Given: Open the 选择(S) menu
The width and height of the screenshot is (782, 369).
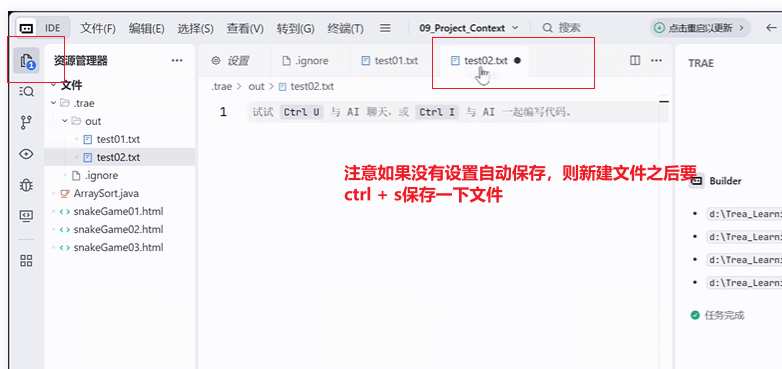Looking at the screenshot, I should pos(196,28).
